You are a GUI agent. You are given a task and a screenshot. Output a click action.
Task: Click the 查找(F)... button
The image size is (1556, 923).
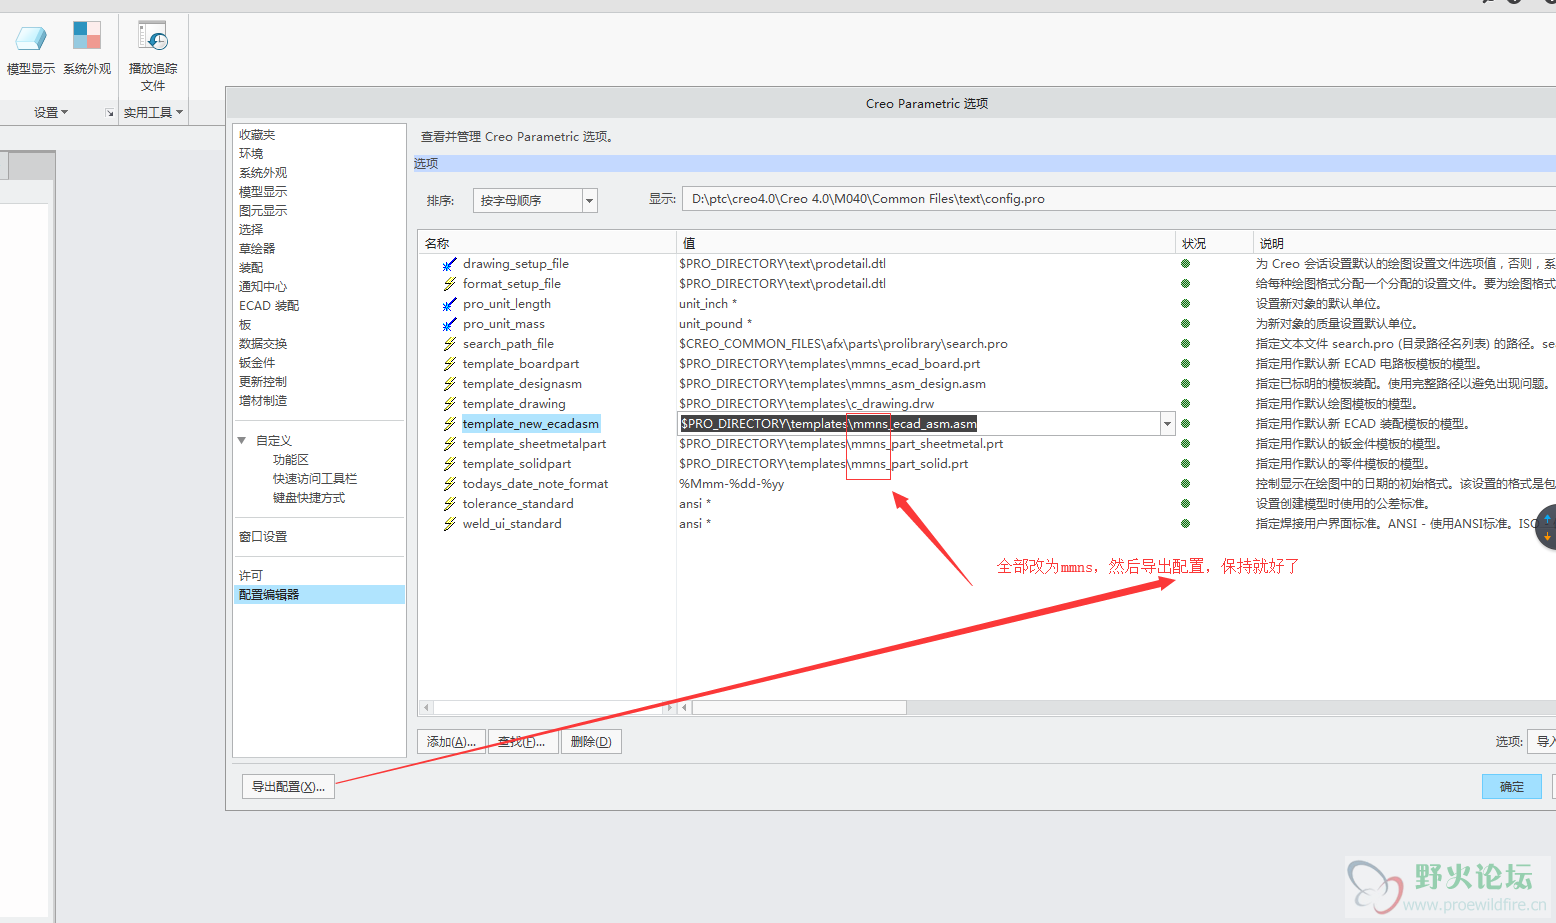pos(521,742)
